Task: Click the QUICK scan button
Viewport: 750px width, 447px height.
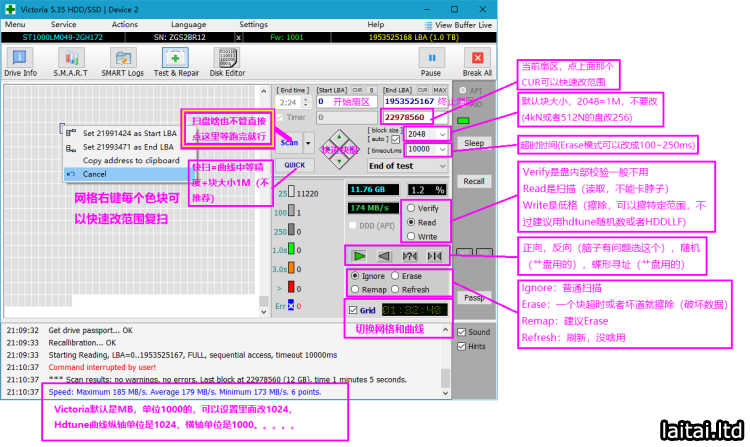Action: click(x=293, y=166)
